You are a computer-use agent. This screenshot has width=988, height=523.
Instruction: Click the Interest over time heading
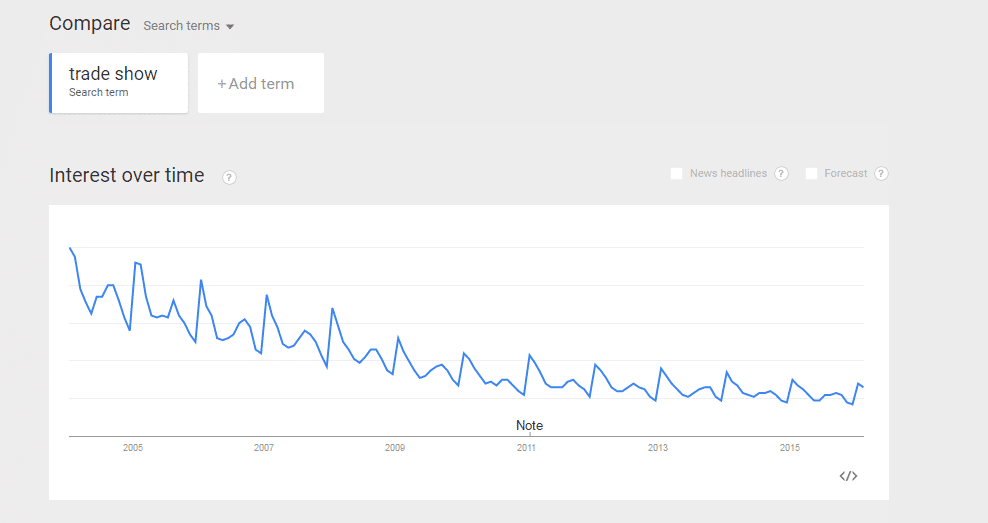(x=127, y=175)
